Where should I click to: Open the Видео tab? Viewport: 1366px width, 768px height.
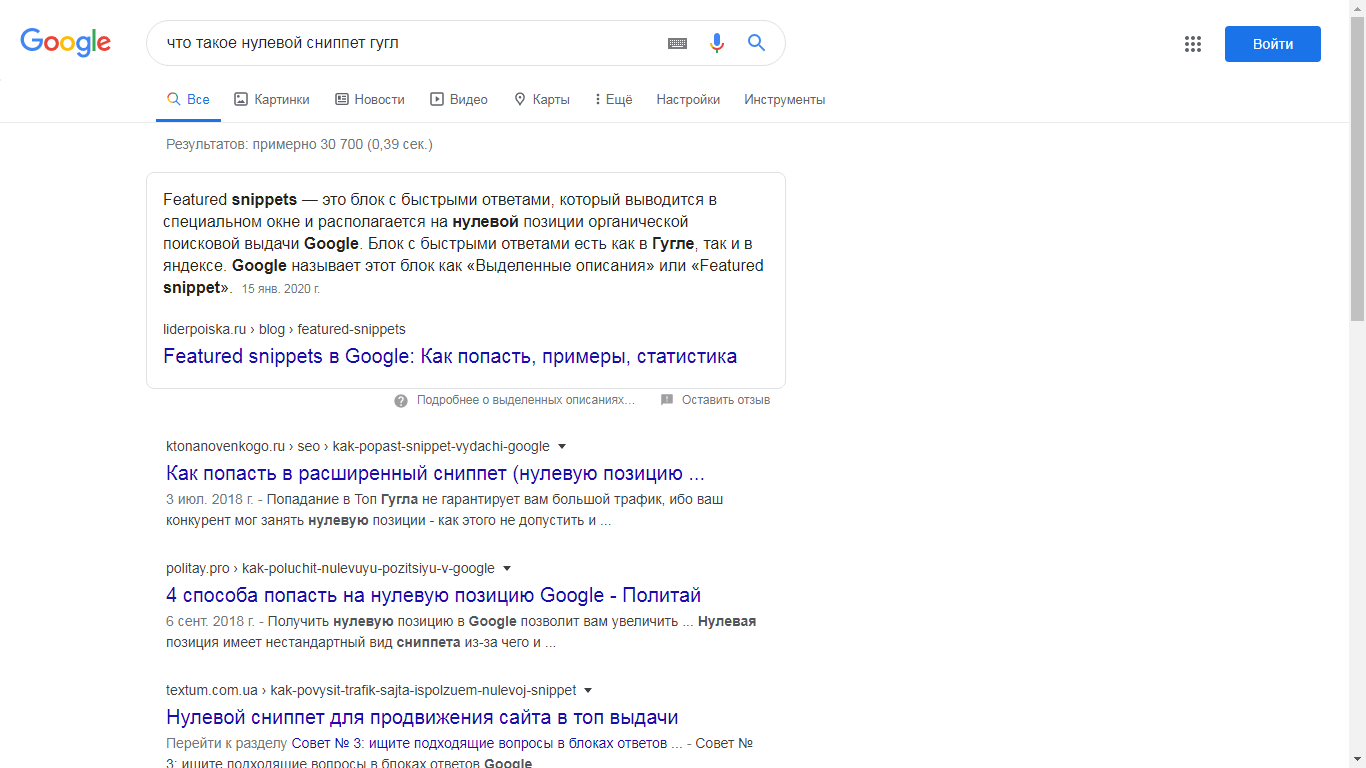(459, 100)
